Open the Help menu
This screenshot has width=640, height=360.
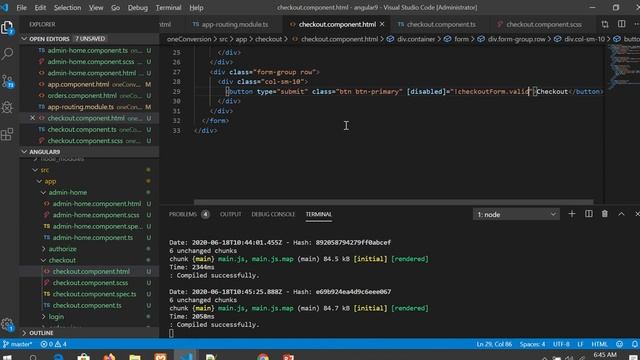click(x=196, y=8)
